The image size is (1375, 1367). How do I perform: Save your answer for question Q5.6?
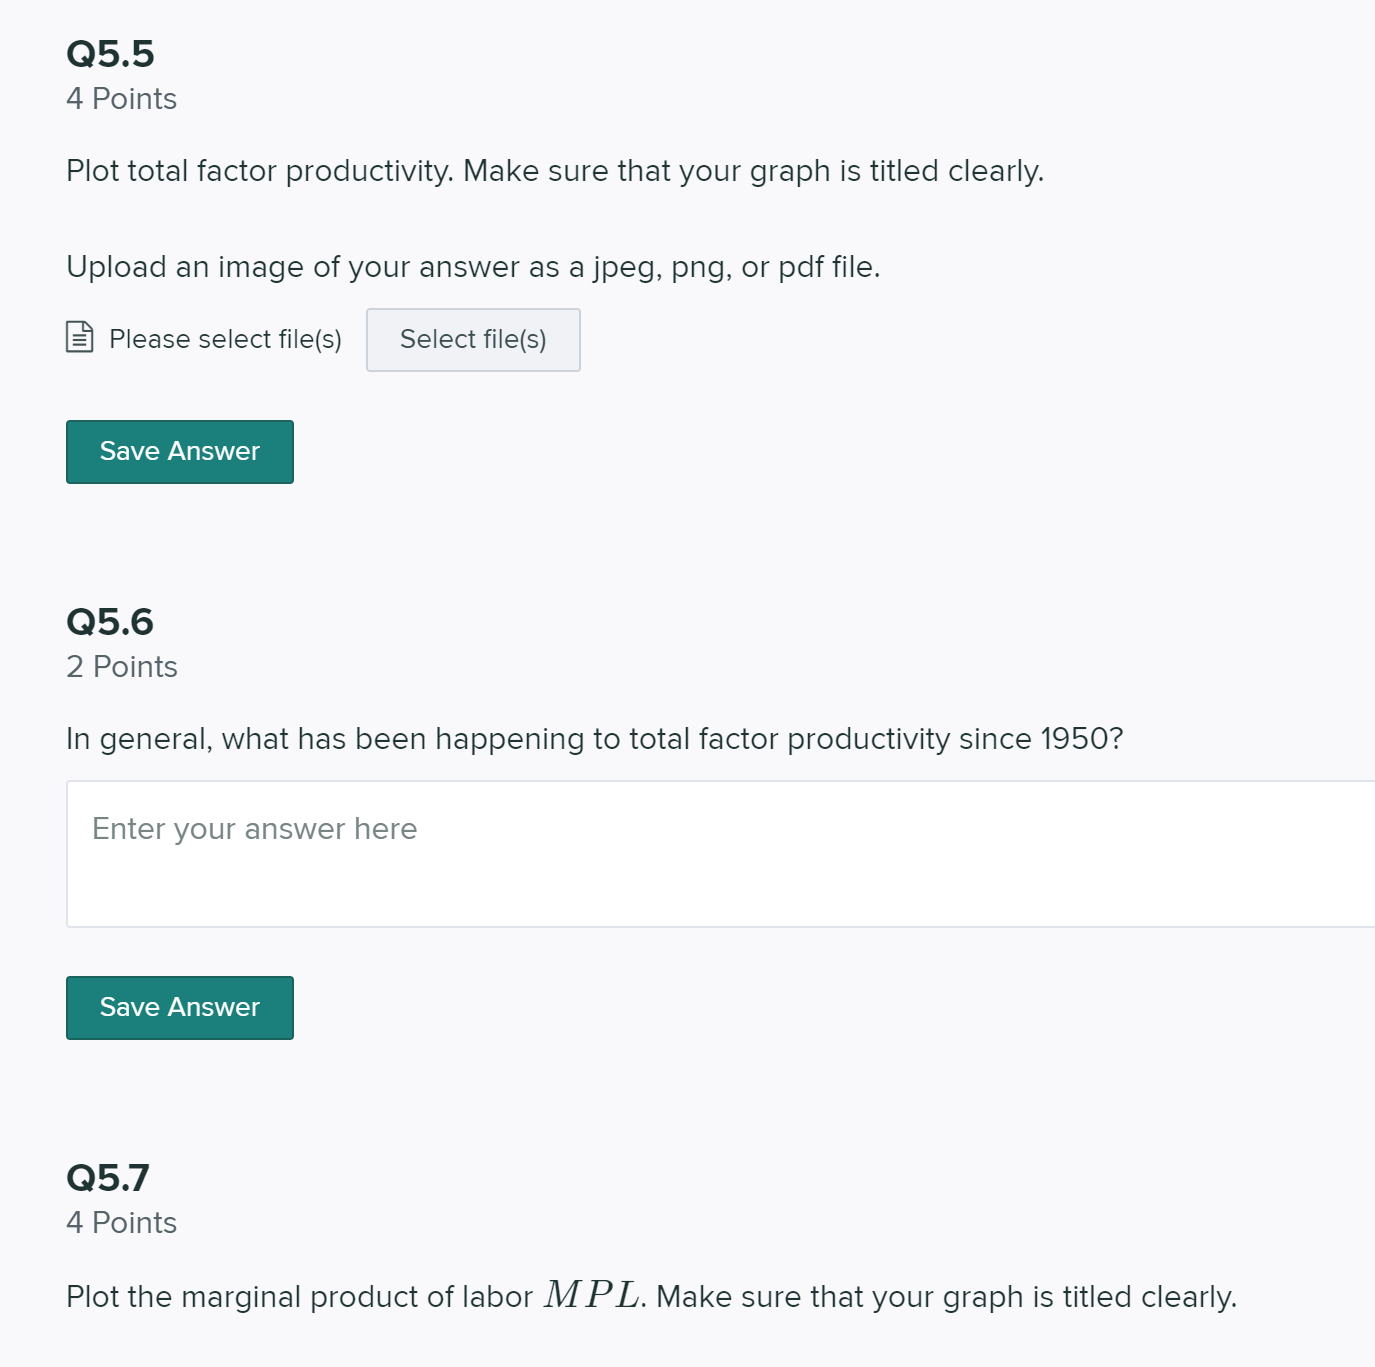179,1007
